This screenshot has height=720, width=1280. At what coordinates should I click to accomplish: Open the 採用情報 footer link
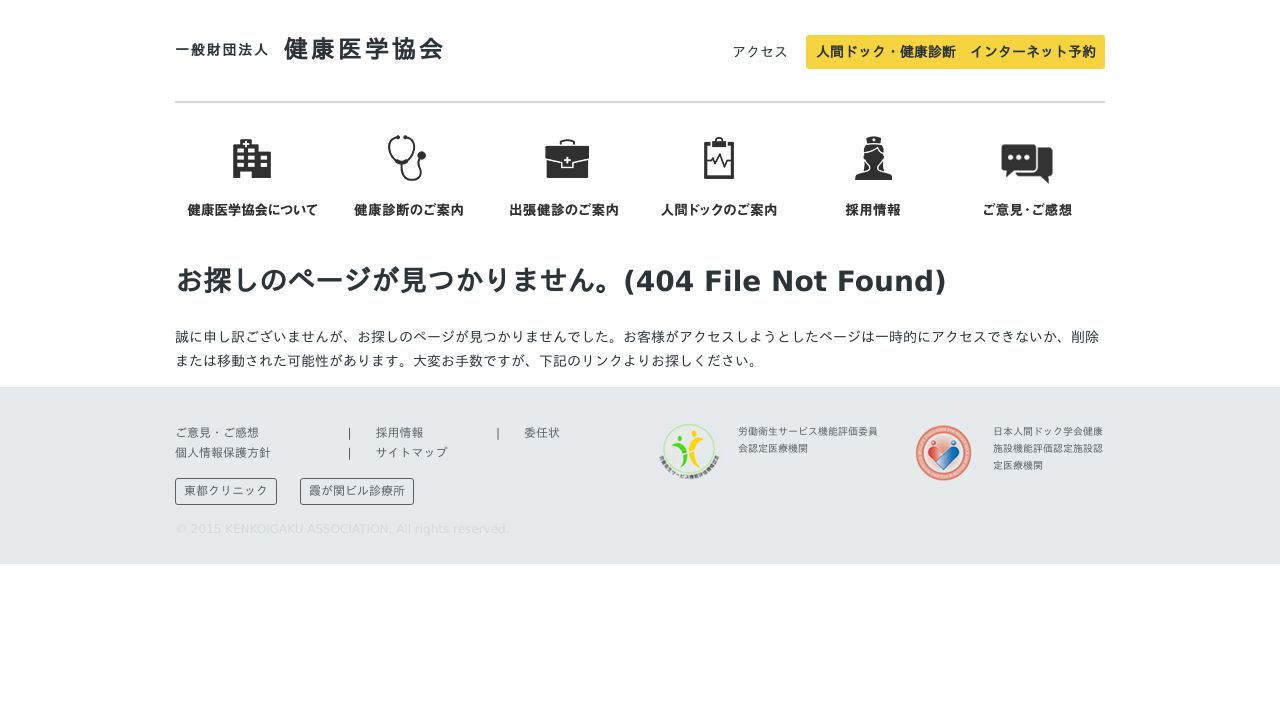[x=400, y=432]
